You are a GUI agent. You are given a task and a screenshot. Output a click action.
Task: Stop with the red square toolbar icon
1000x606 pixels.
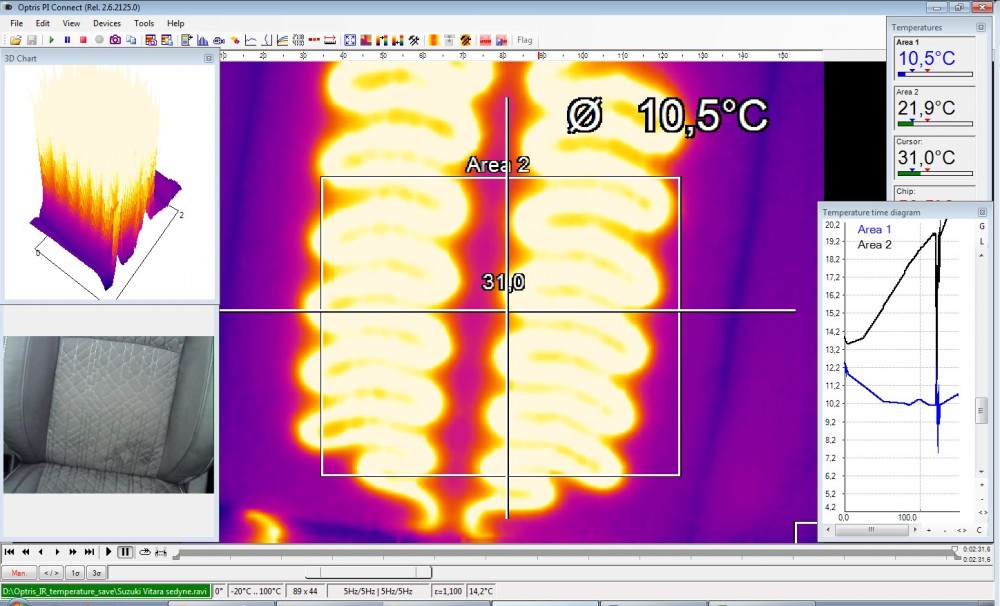tap(83, 40)
